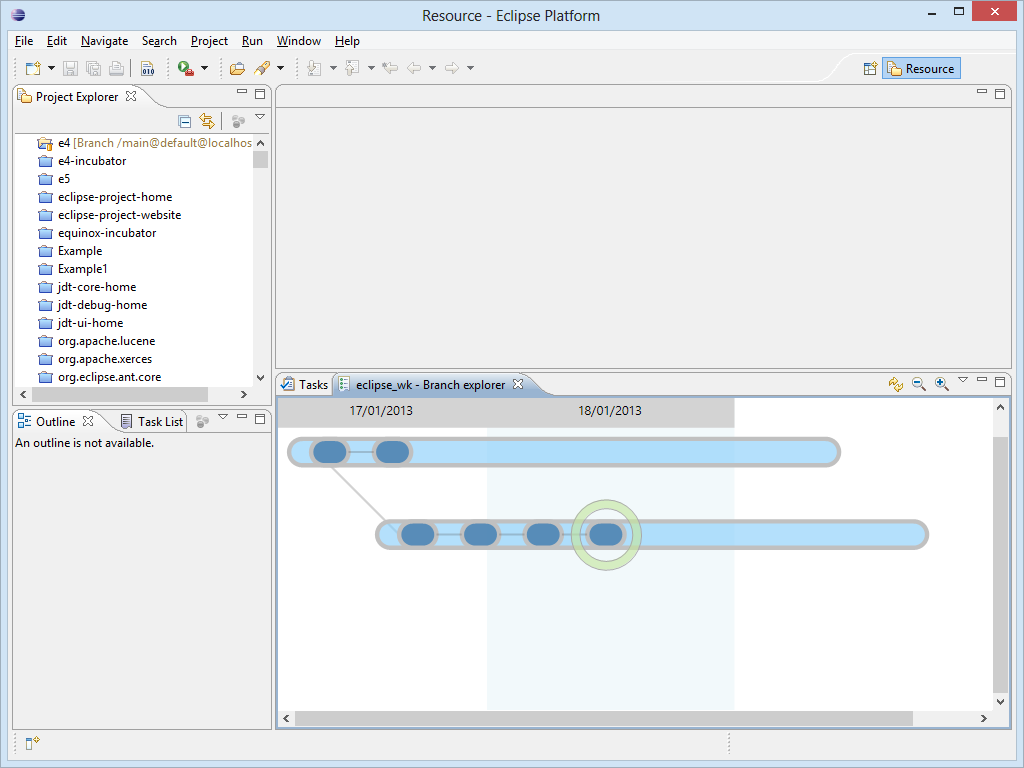Viewport: 1024px width, 768px height.
Task: Select the Example1 project
Action: pyautogui.click(x=72, y=269)
